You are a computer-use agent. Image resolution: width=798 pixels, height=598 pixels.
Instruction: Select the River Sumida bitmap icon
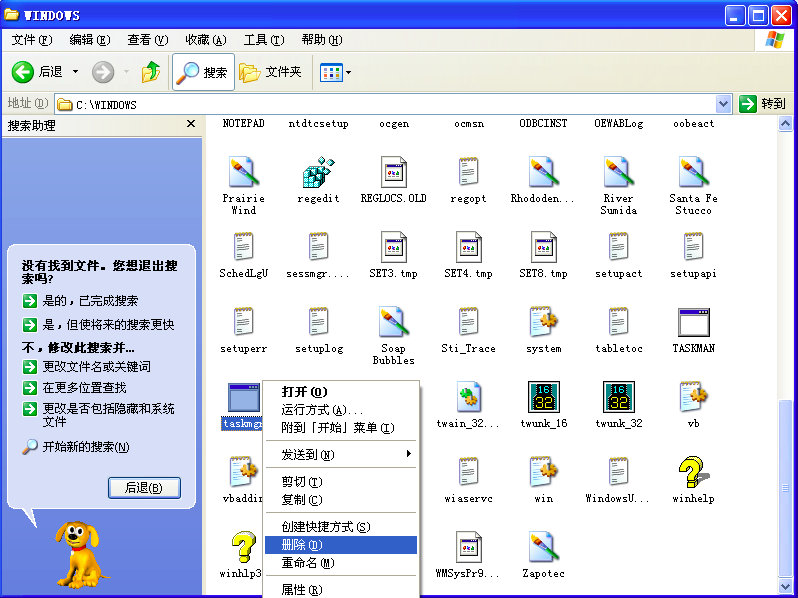(x=618, y=173)
